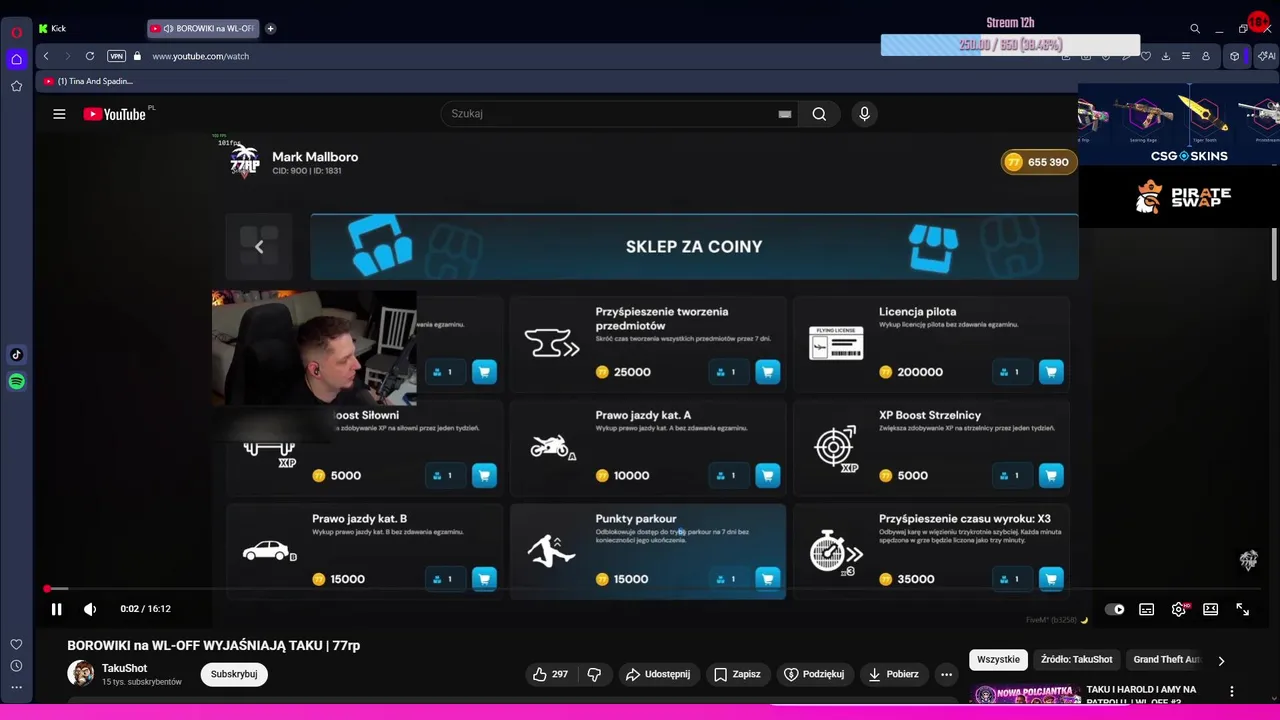Image resolution: width=1280 pixels, height=720 pixels.
Task: Download the video via Pobierz
Action: tap(893, 674)
